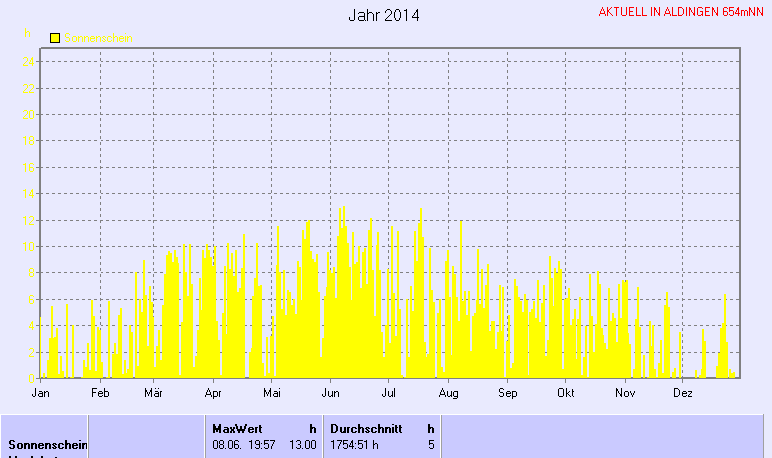772x458 pixels.
Task: Select the Jan label on the x-axis
Action: (x=41, y=394)
